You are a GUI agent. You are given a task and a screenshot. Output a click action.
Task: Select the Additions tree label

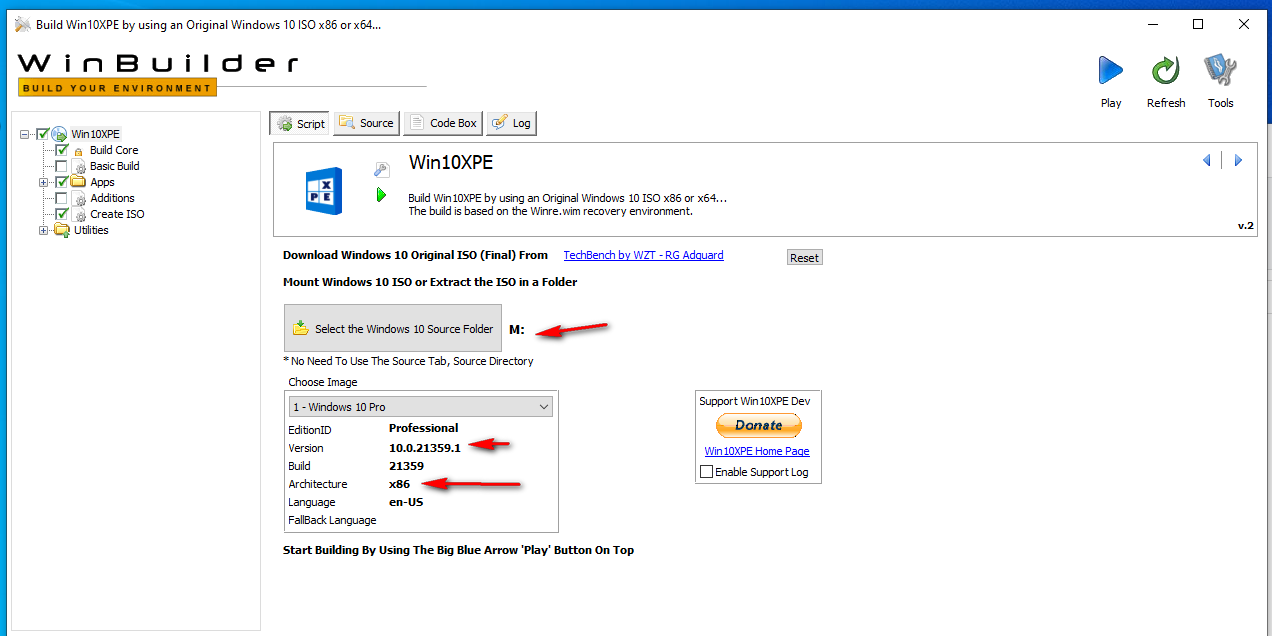112,198
